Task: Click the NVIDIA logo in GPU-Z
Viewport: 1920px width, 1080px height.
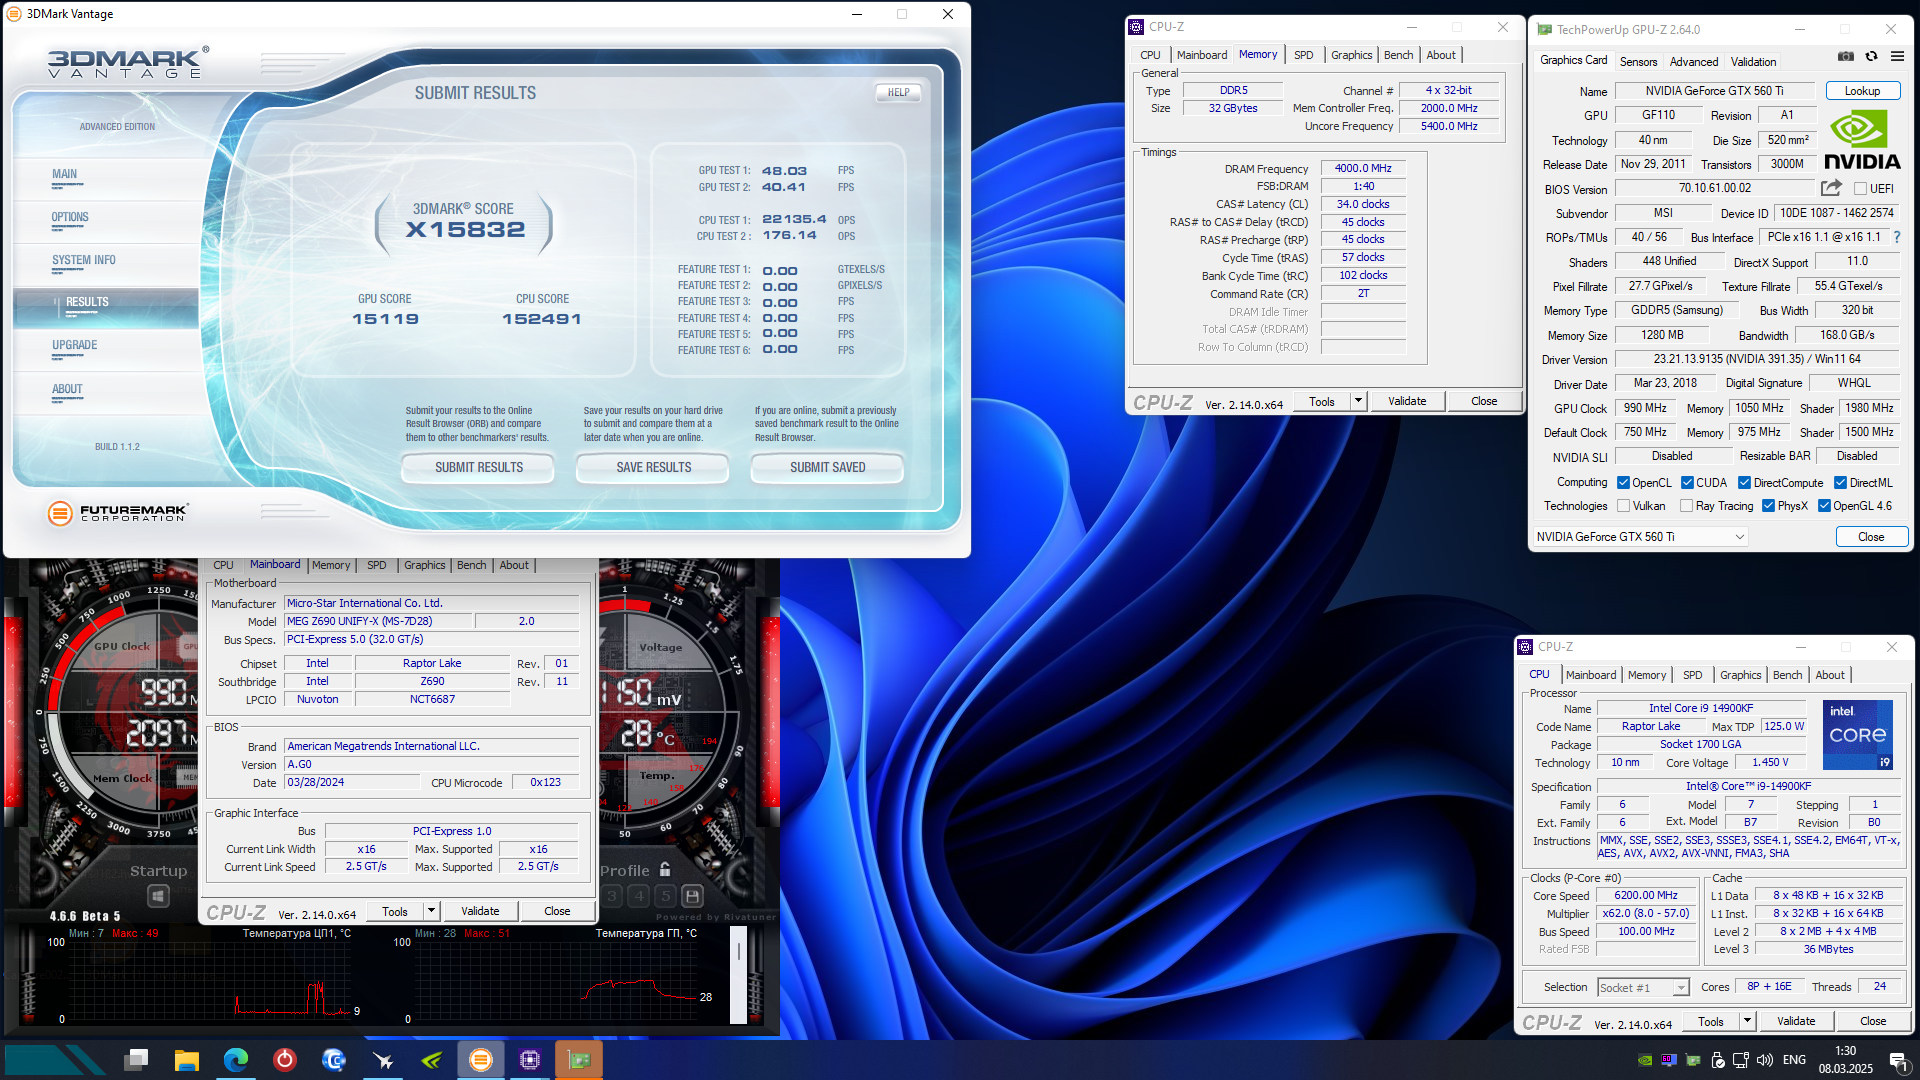Action: [x=1862, y=141]
